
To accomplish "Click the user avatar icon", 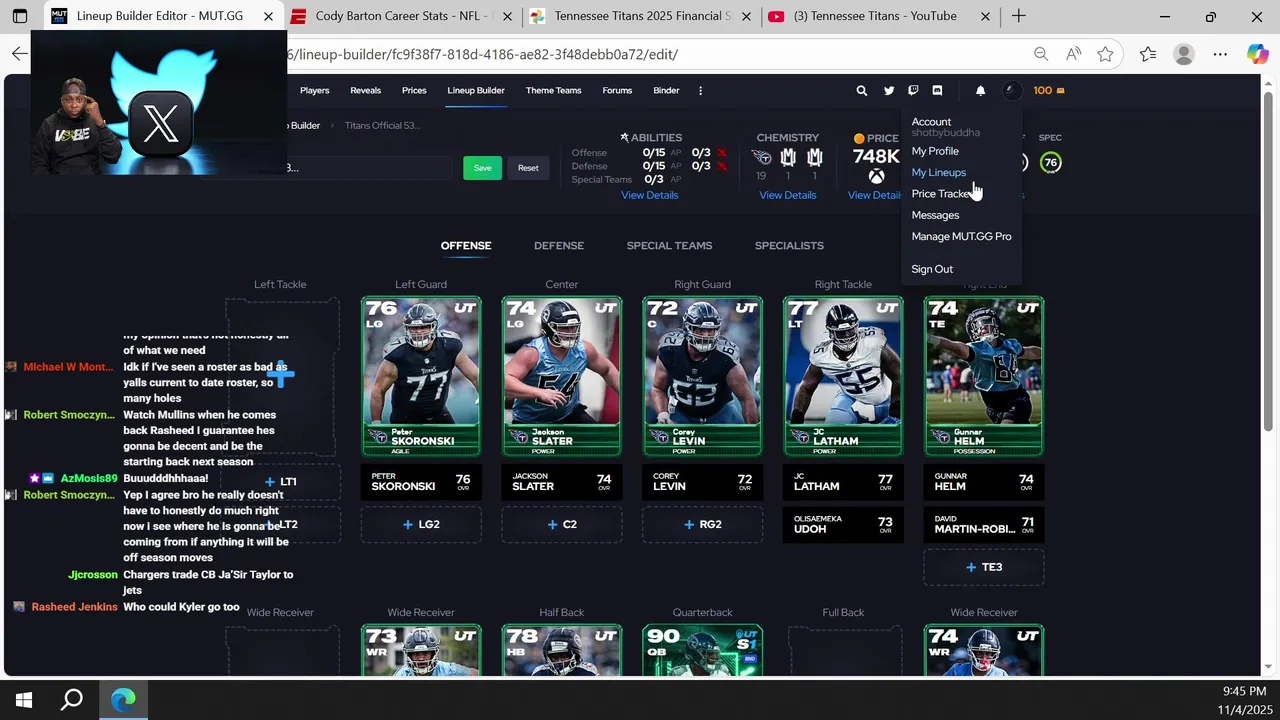I will pos(1013,90).
